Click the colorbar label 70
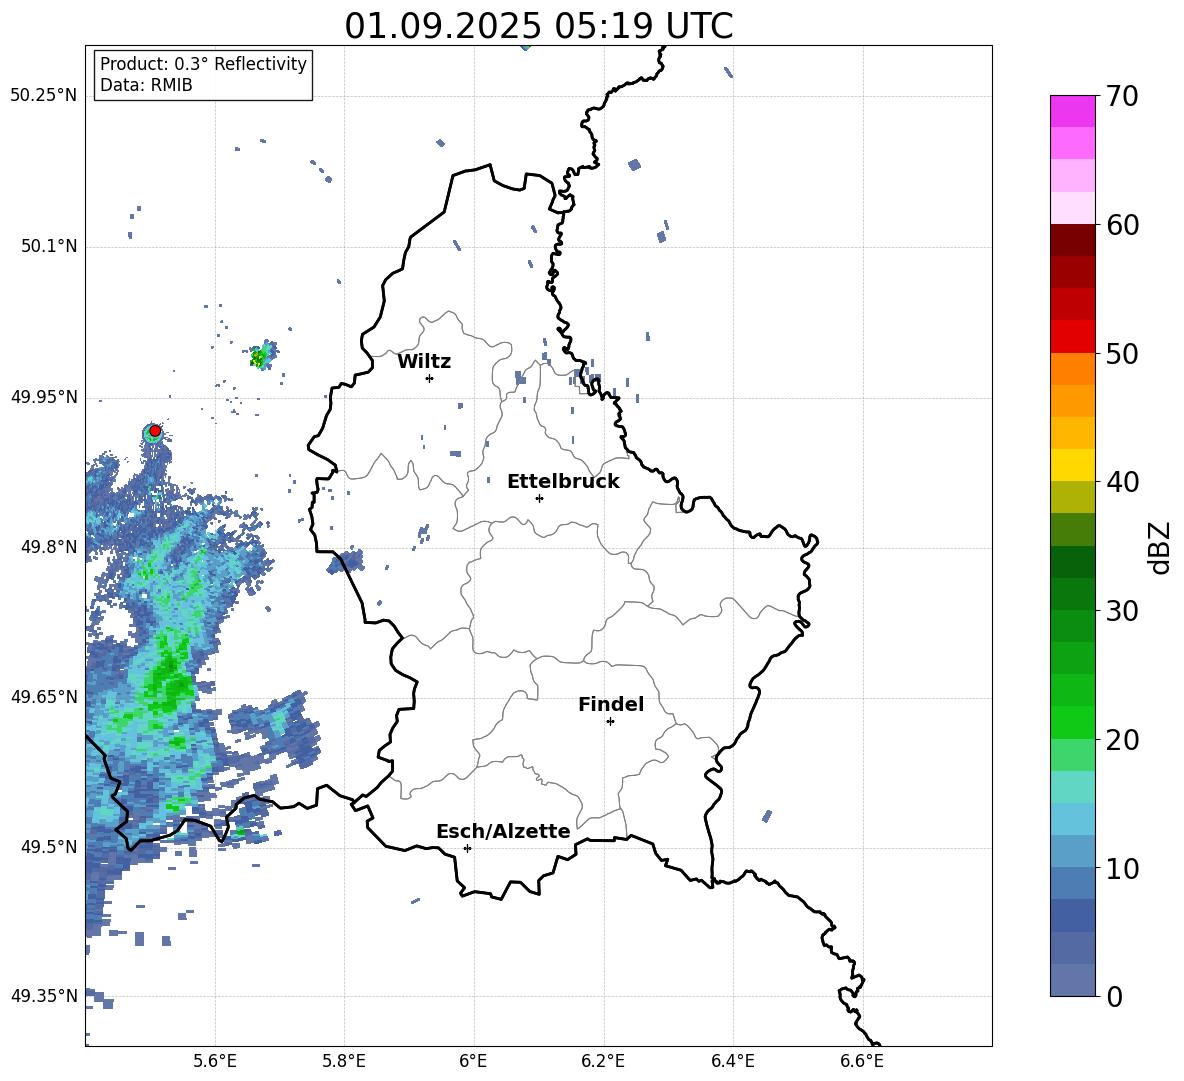Screen dimensions: 1184x1081 pos(1122,97)
